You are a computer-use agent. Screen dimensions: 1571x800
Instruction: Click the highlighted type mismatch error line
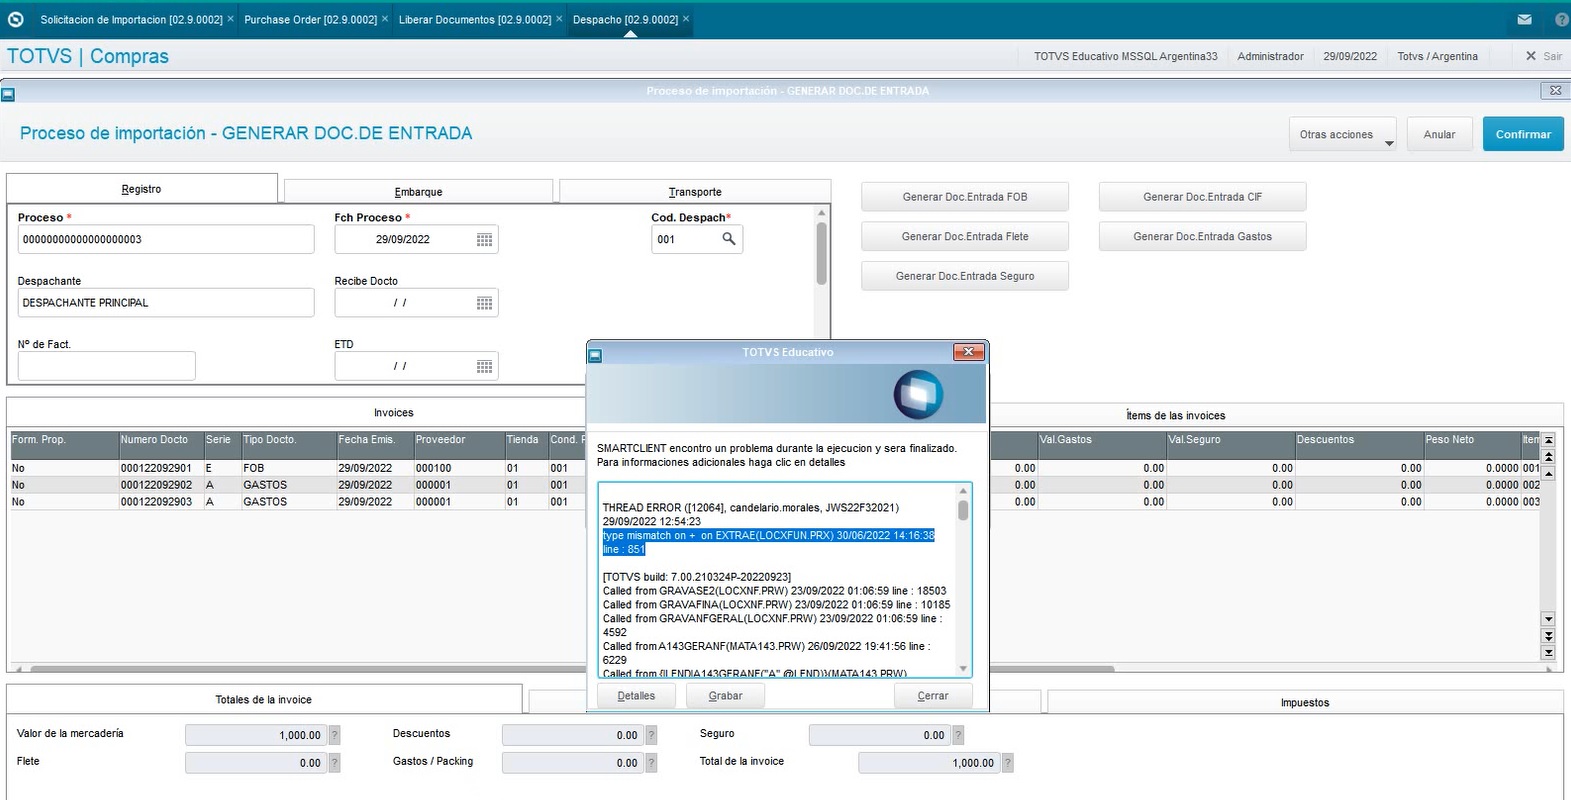[x=768, y=543]
